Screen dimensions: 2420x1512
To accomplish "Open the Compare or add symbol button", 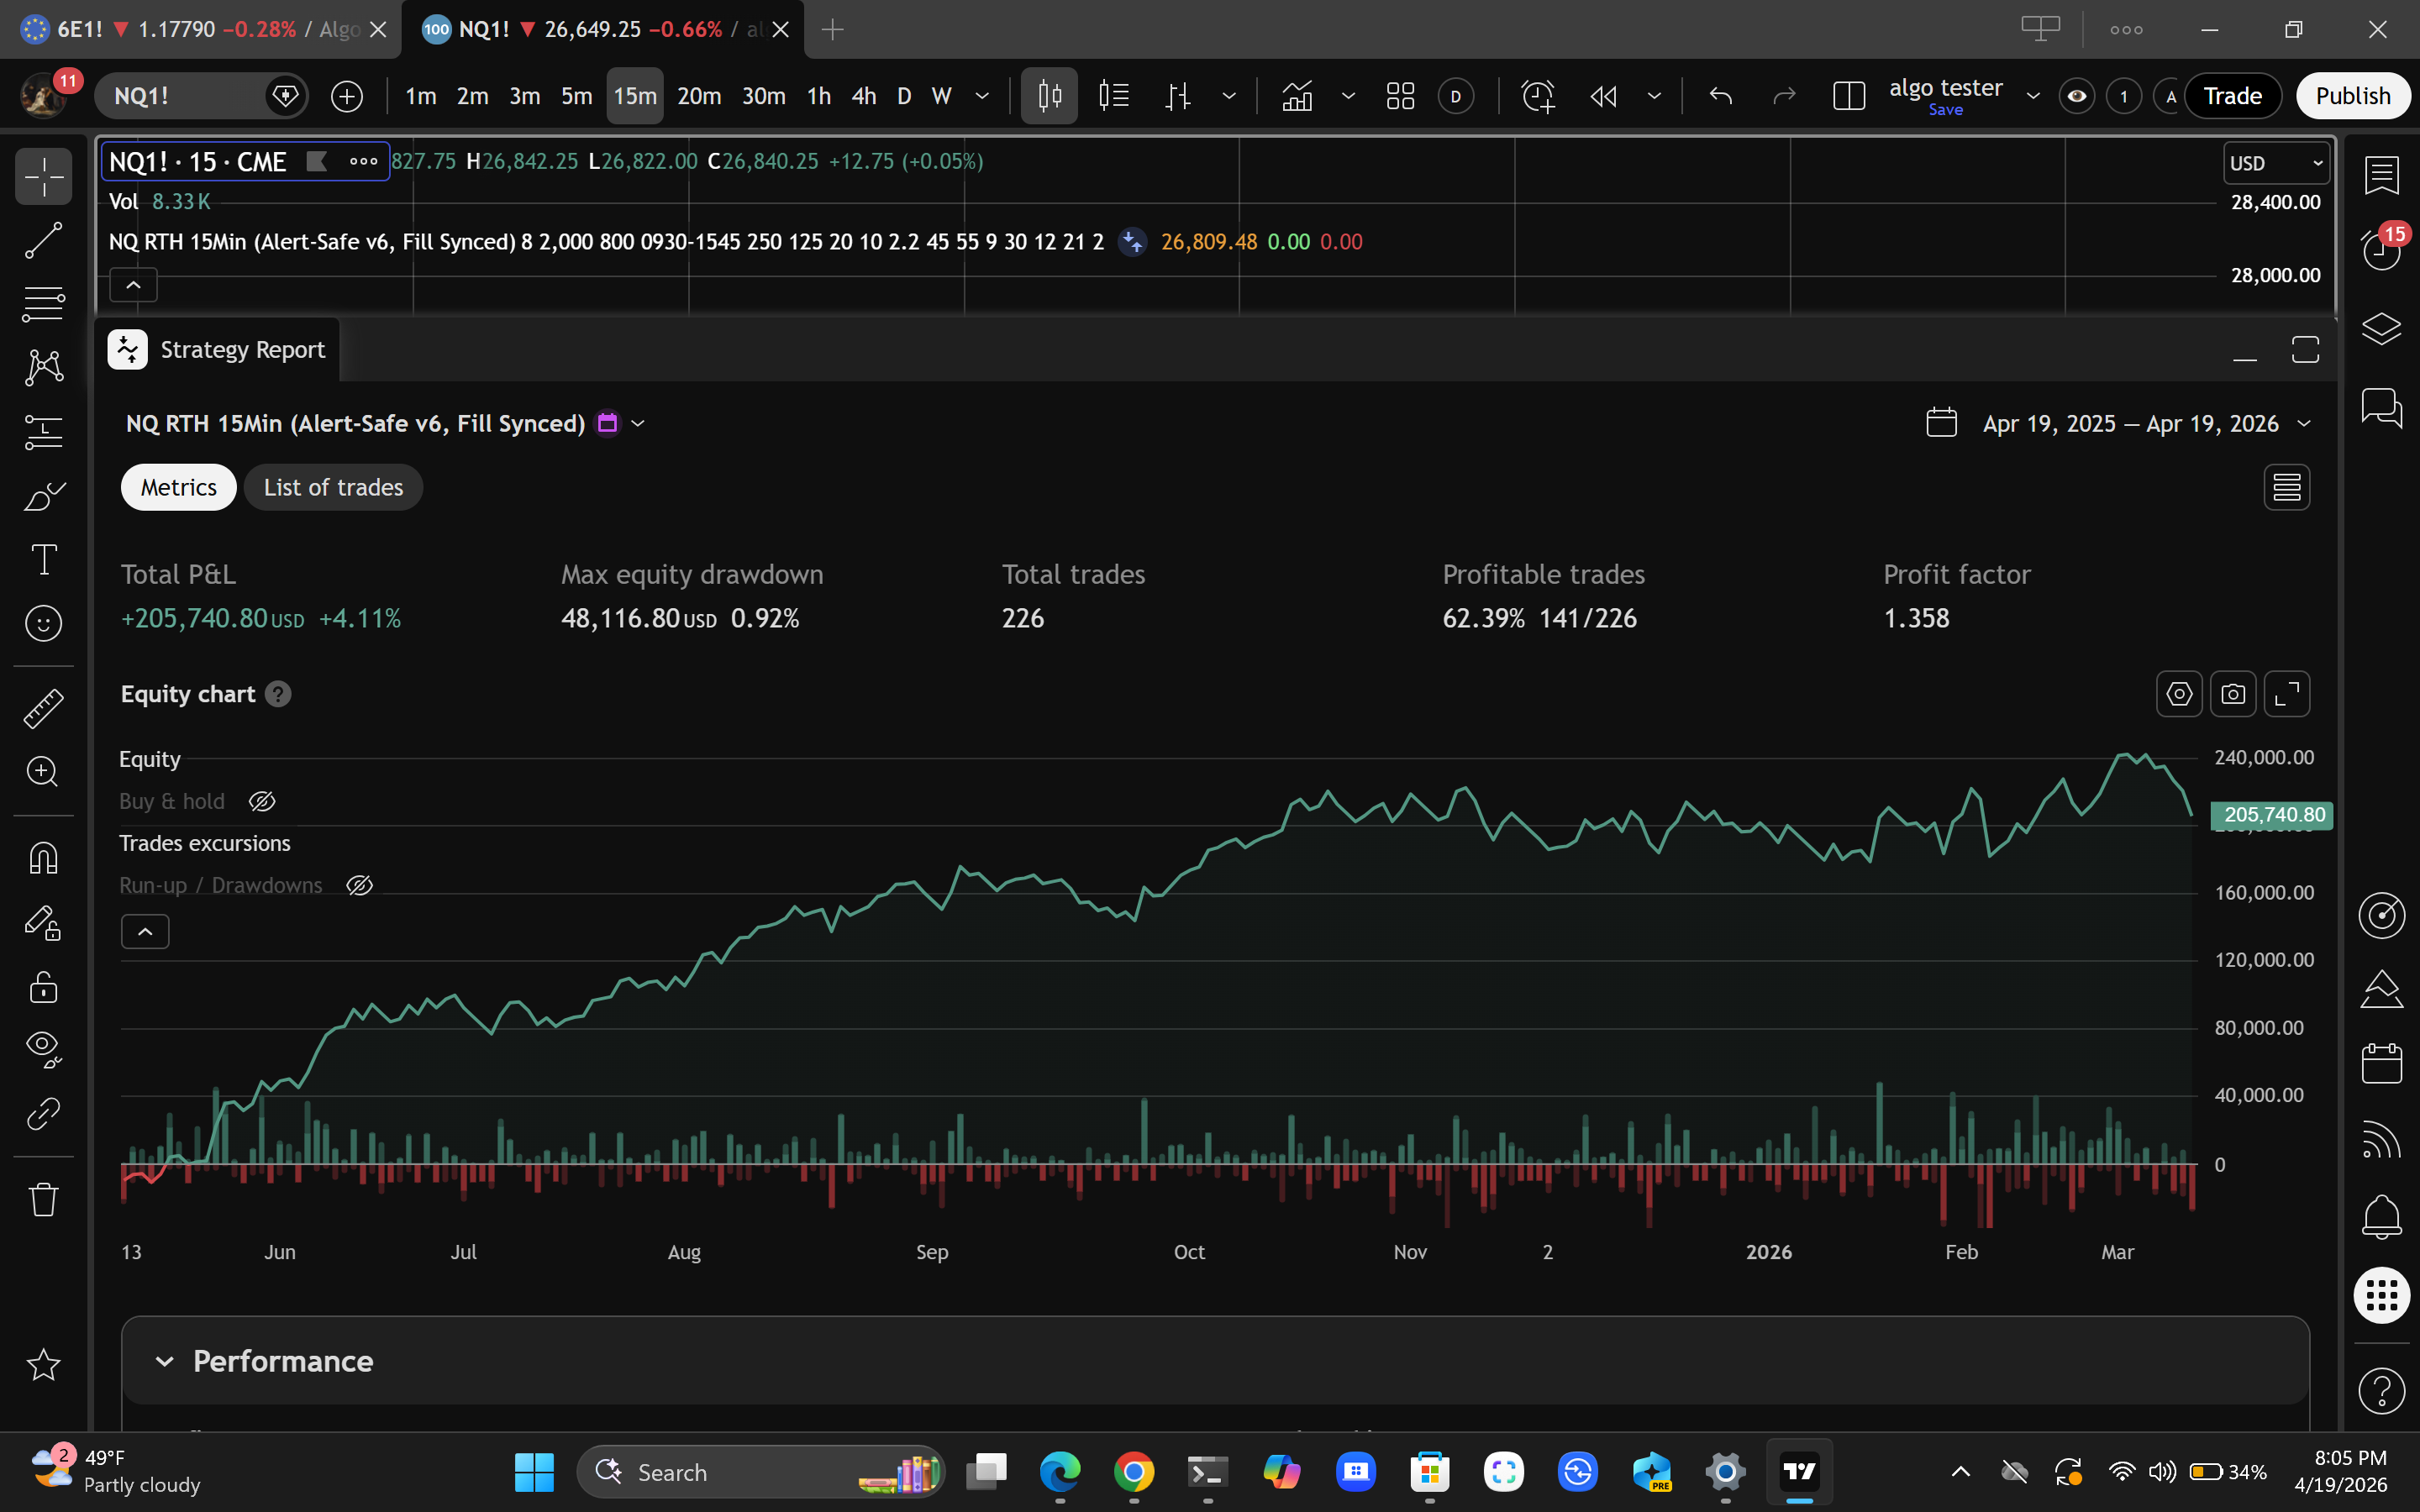I will (347, 96).
